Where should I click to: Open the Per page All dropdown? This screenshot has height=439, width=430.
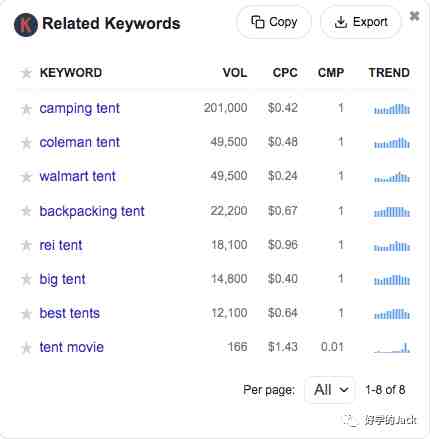click(330, 390)
